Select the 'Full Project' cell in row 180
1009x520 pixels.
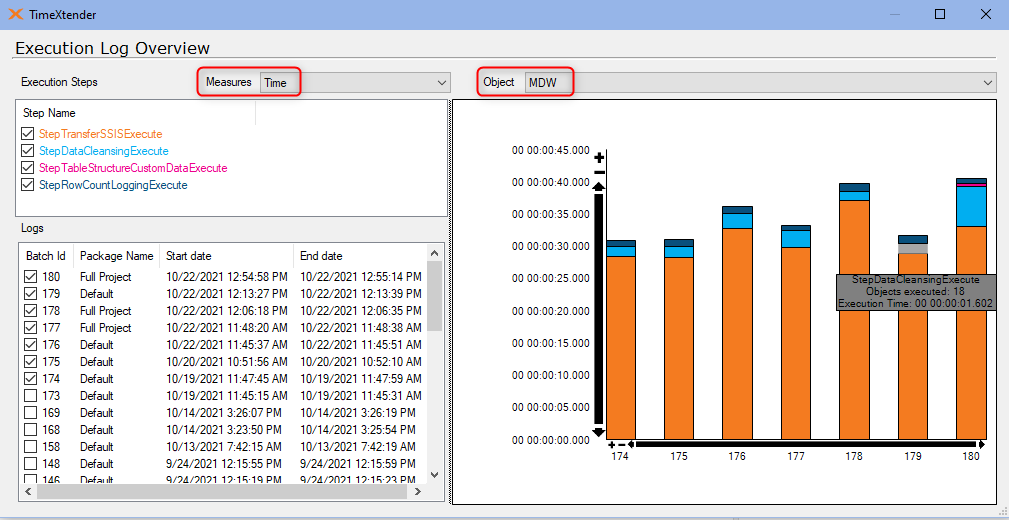106,277
